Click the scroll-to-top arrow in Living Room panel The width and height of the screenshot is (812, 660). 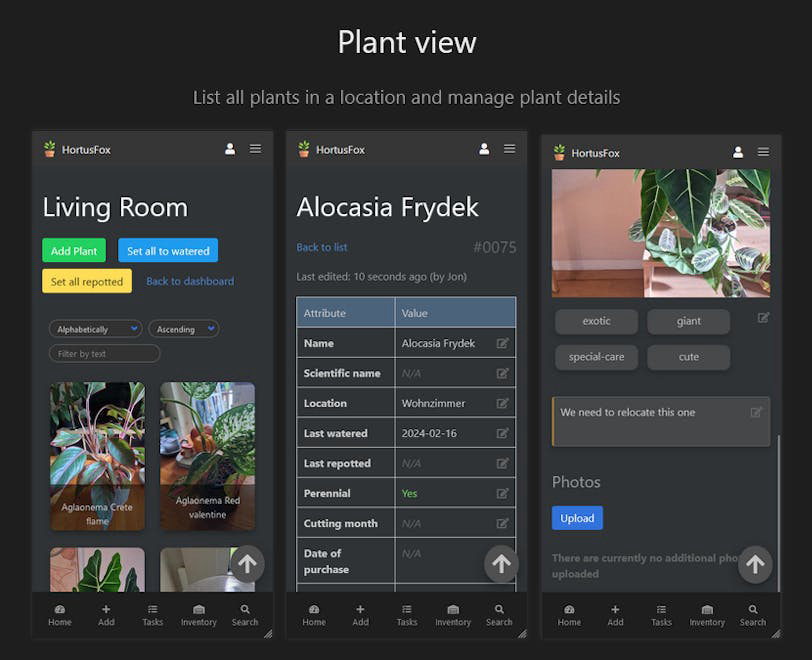click(x=247, y=564)
